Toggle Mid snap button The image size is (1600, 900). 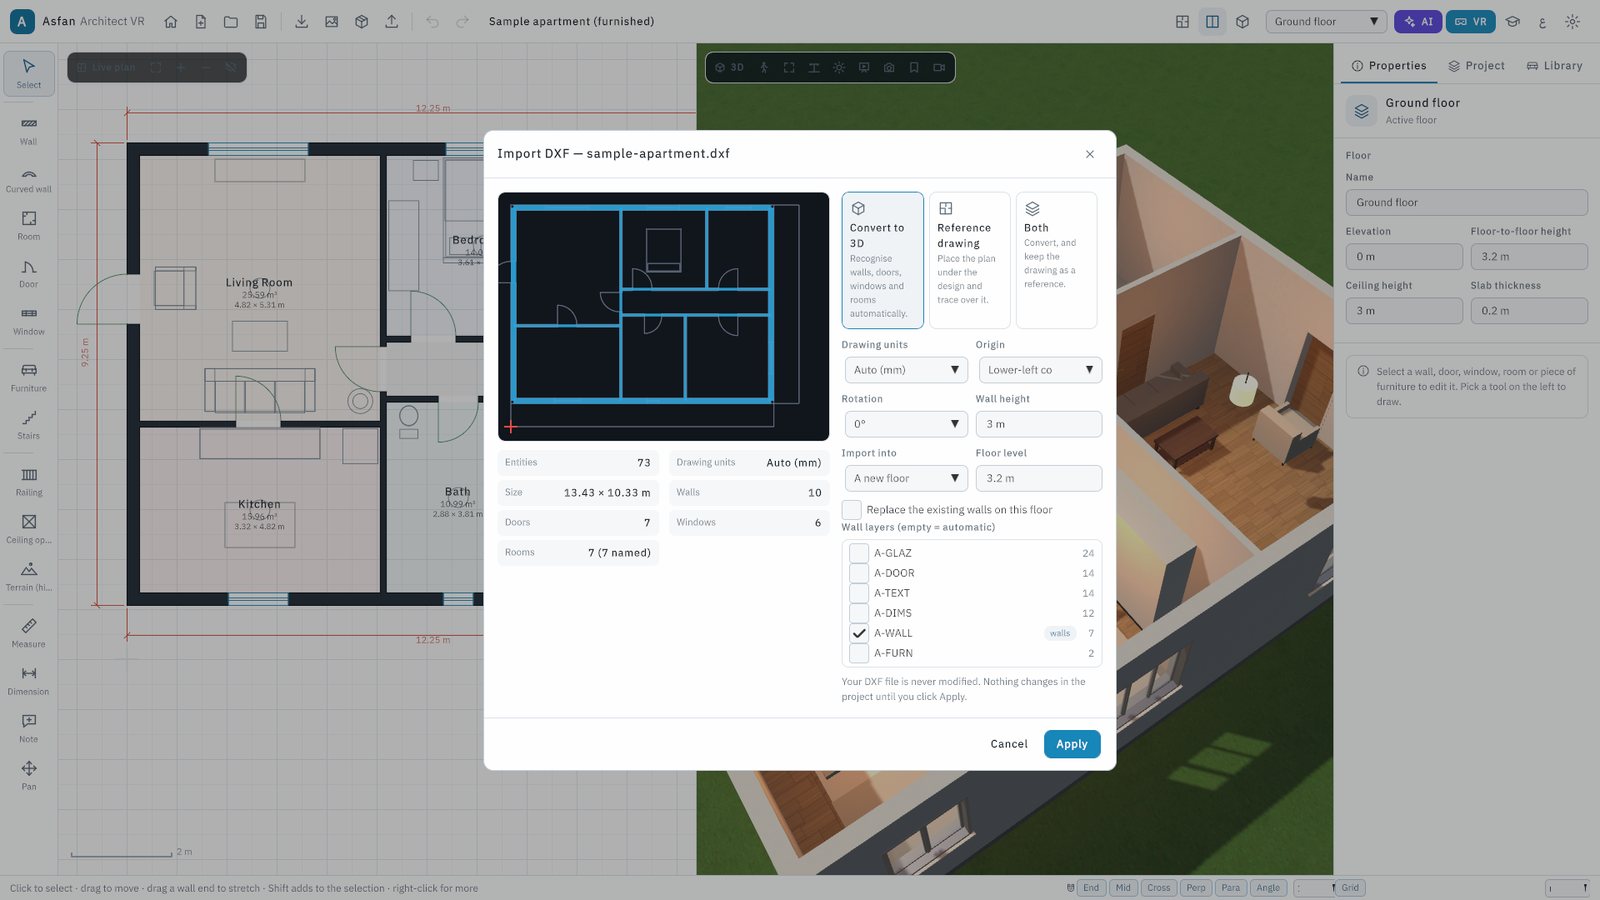tap(1123, 888)
